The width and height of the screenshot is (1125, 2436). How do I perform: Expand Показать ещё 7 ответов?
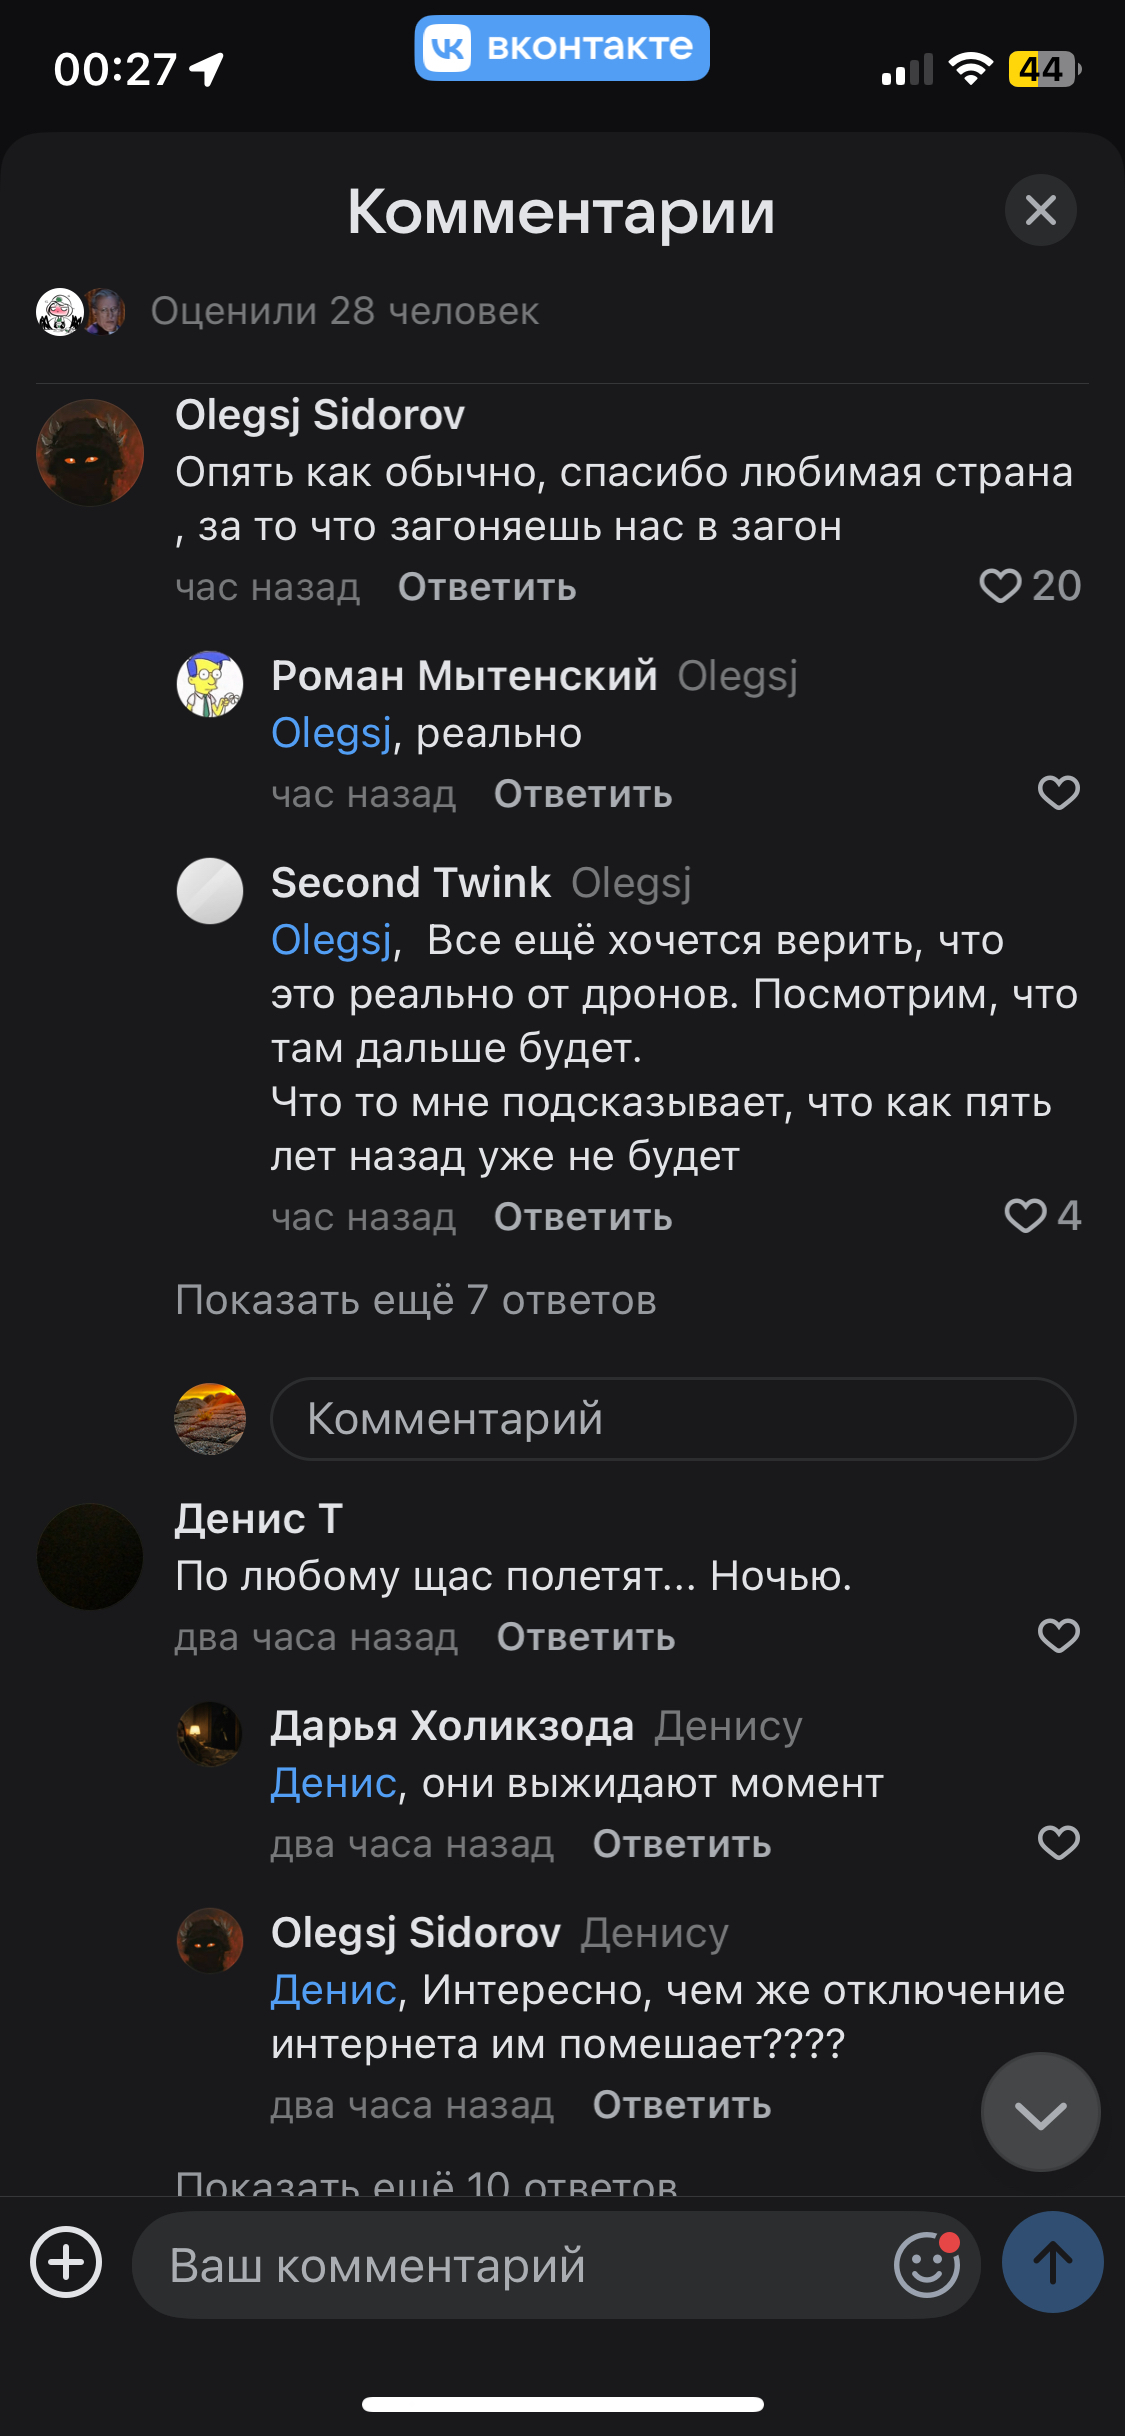tap(416, 1300)
